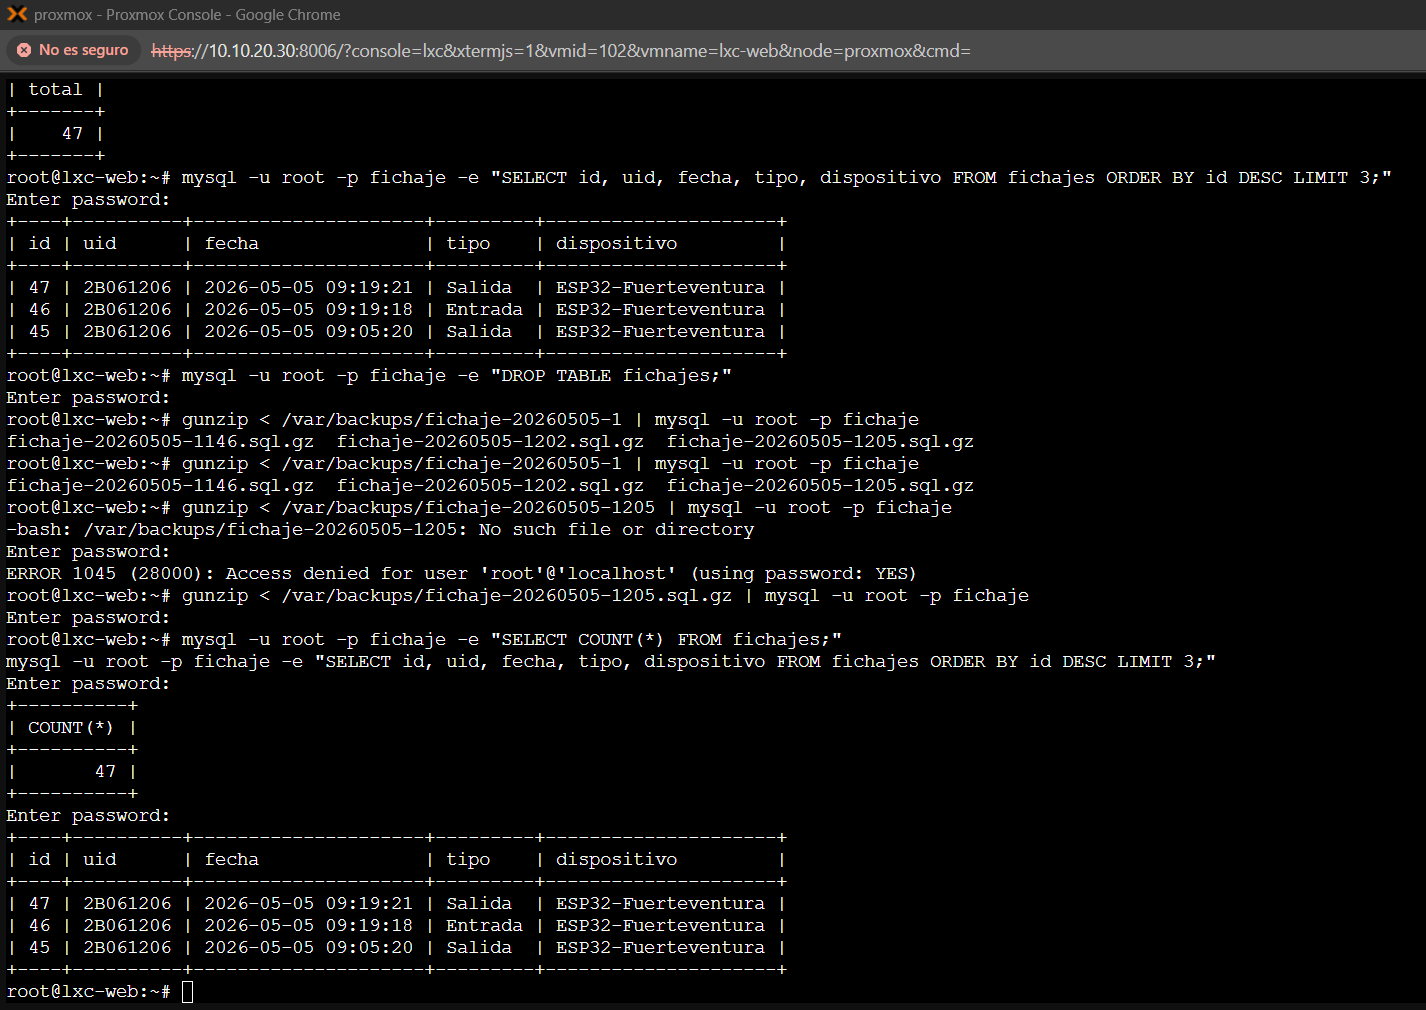Screen dimensions: 1426x1010
Task: Click the Proxmox logo icon in title bar
Action: (x=17, y=14)
